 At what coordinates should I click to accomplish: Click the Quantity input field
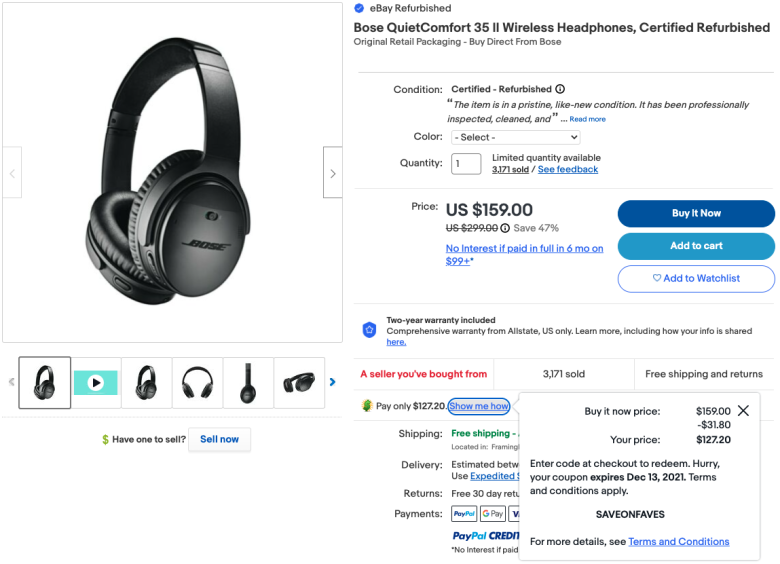coord(466,164)
